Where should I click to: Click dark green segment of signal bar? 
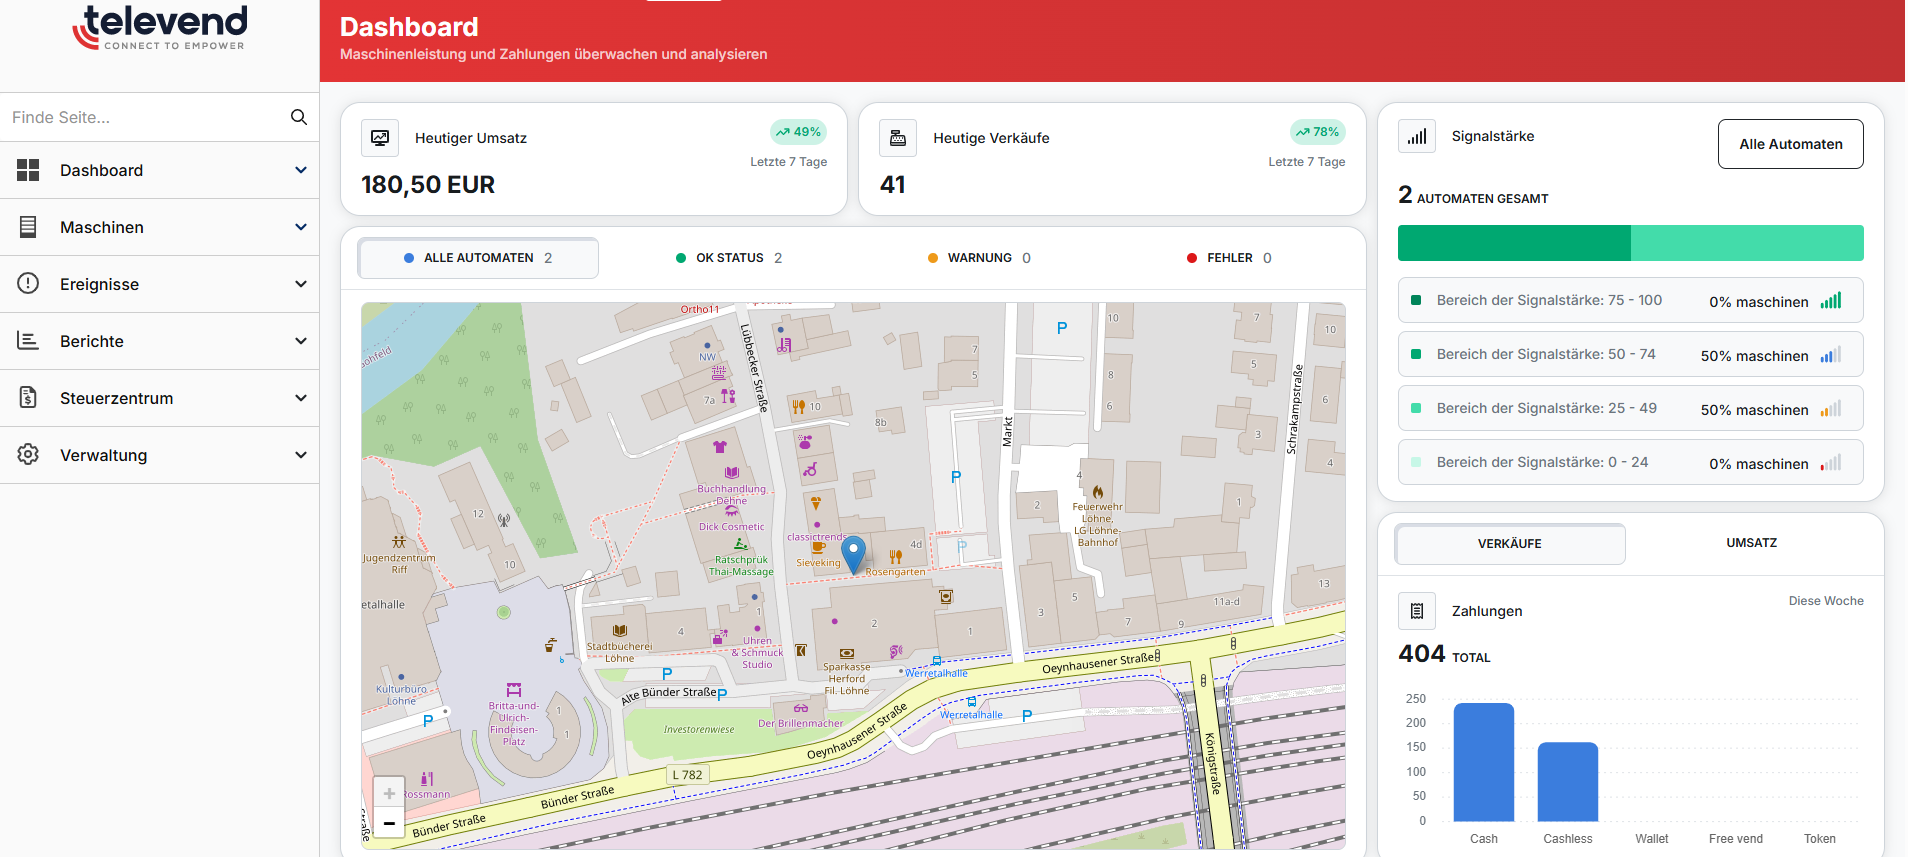tap(1514, 243)
